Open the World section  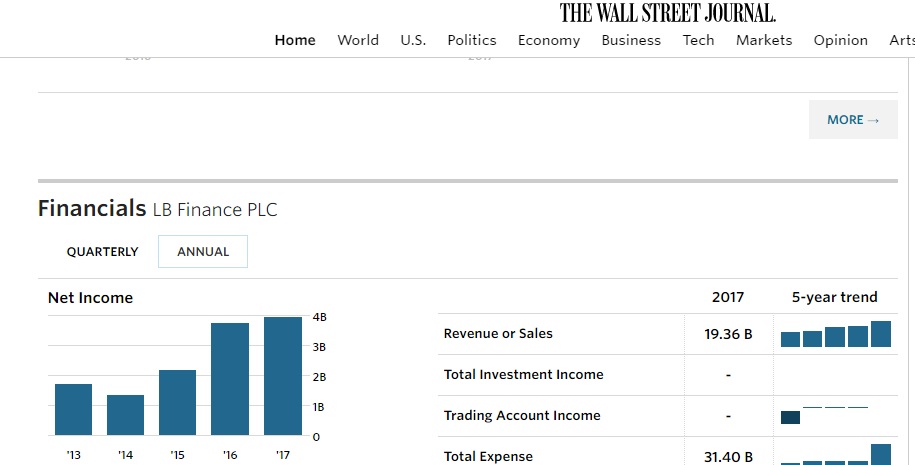click(x=358, y=40)
